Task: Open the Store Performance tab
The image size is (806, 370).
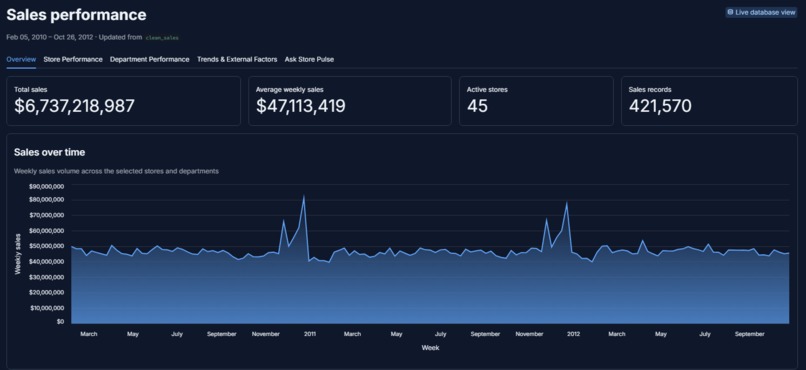Action: coord(73,60)
